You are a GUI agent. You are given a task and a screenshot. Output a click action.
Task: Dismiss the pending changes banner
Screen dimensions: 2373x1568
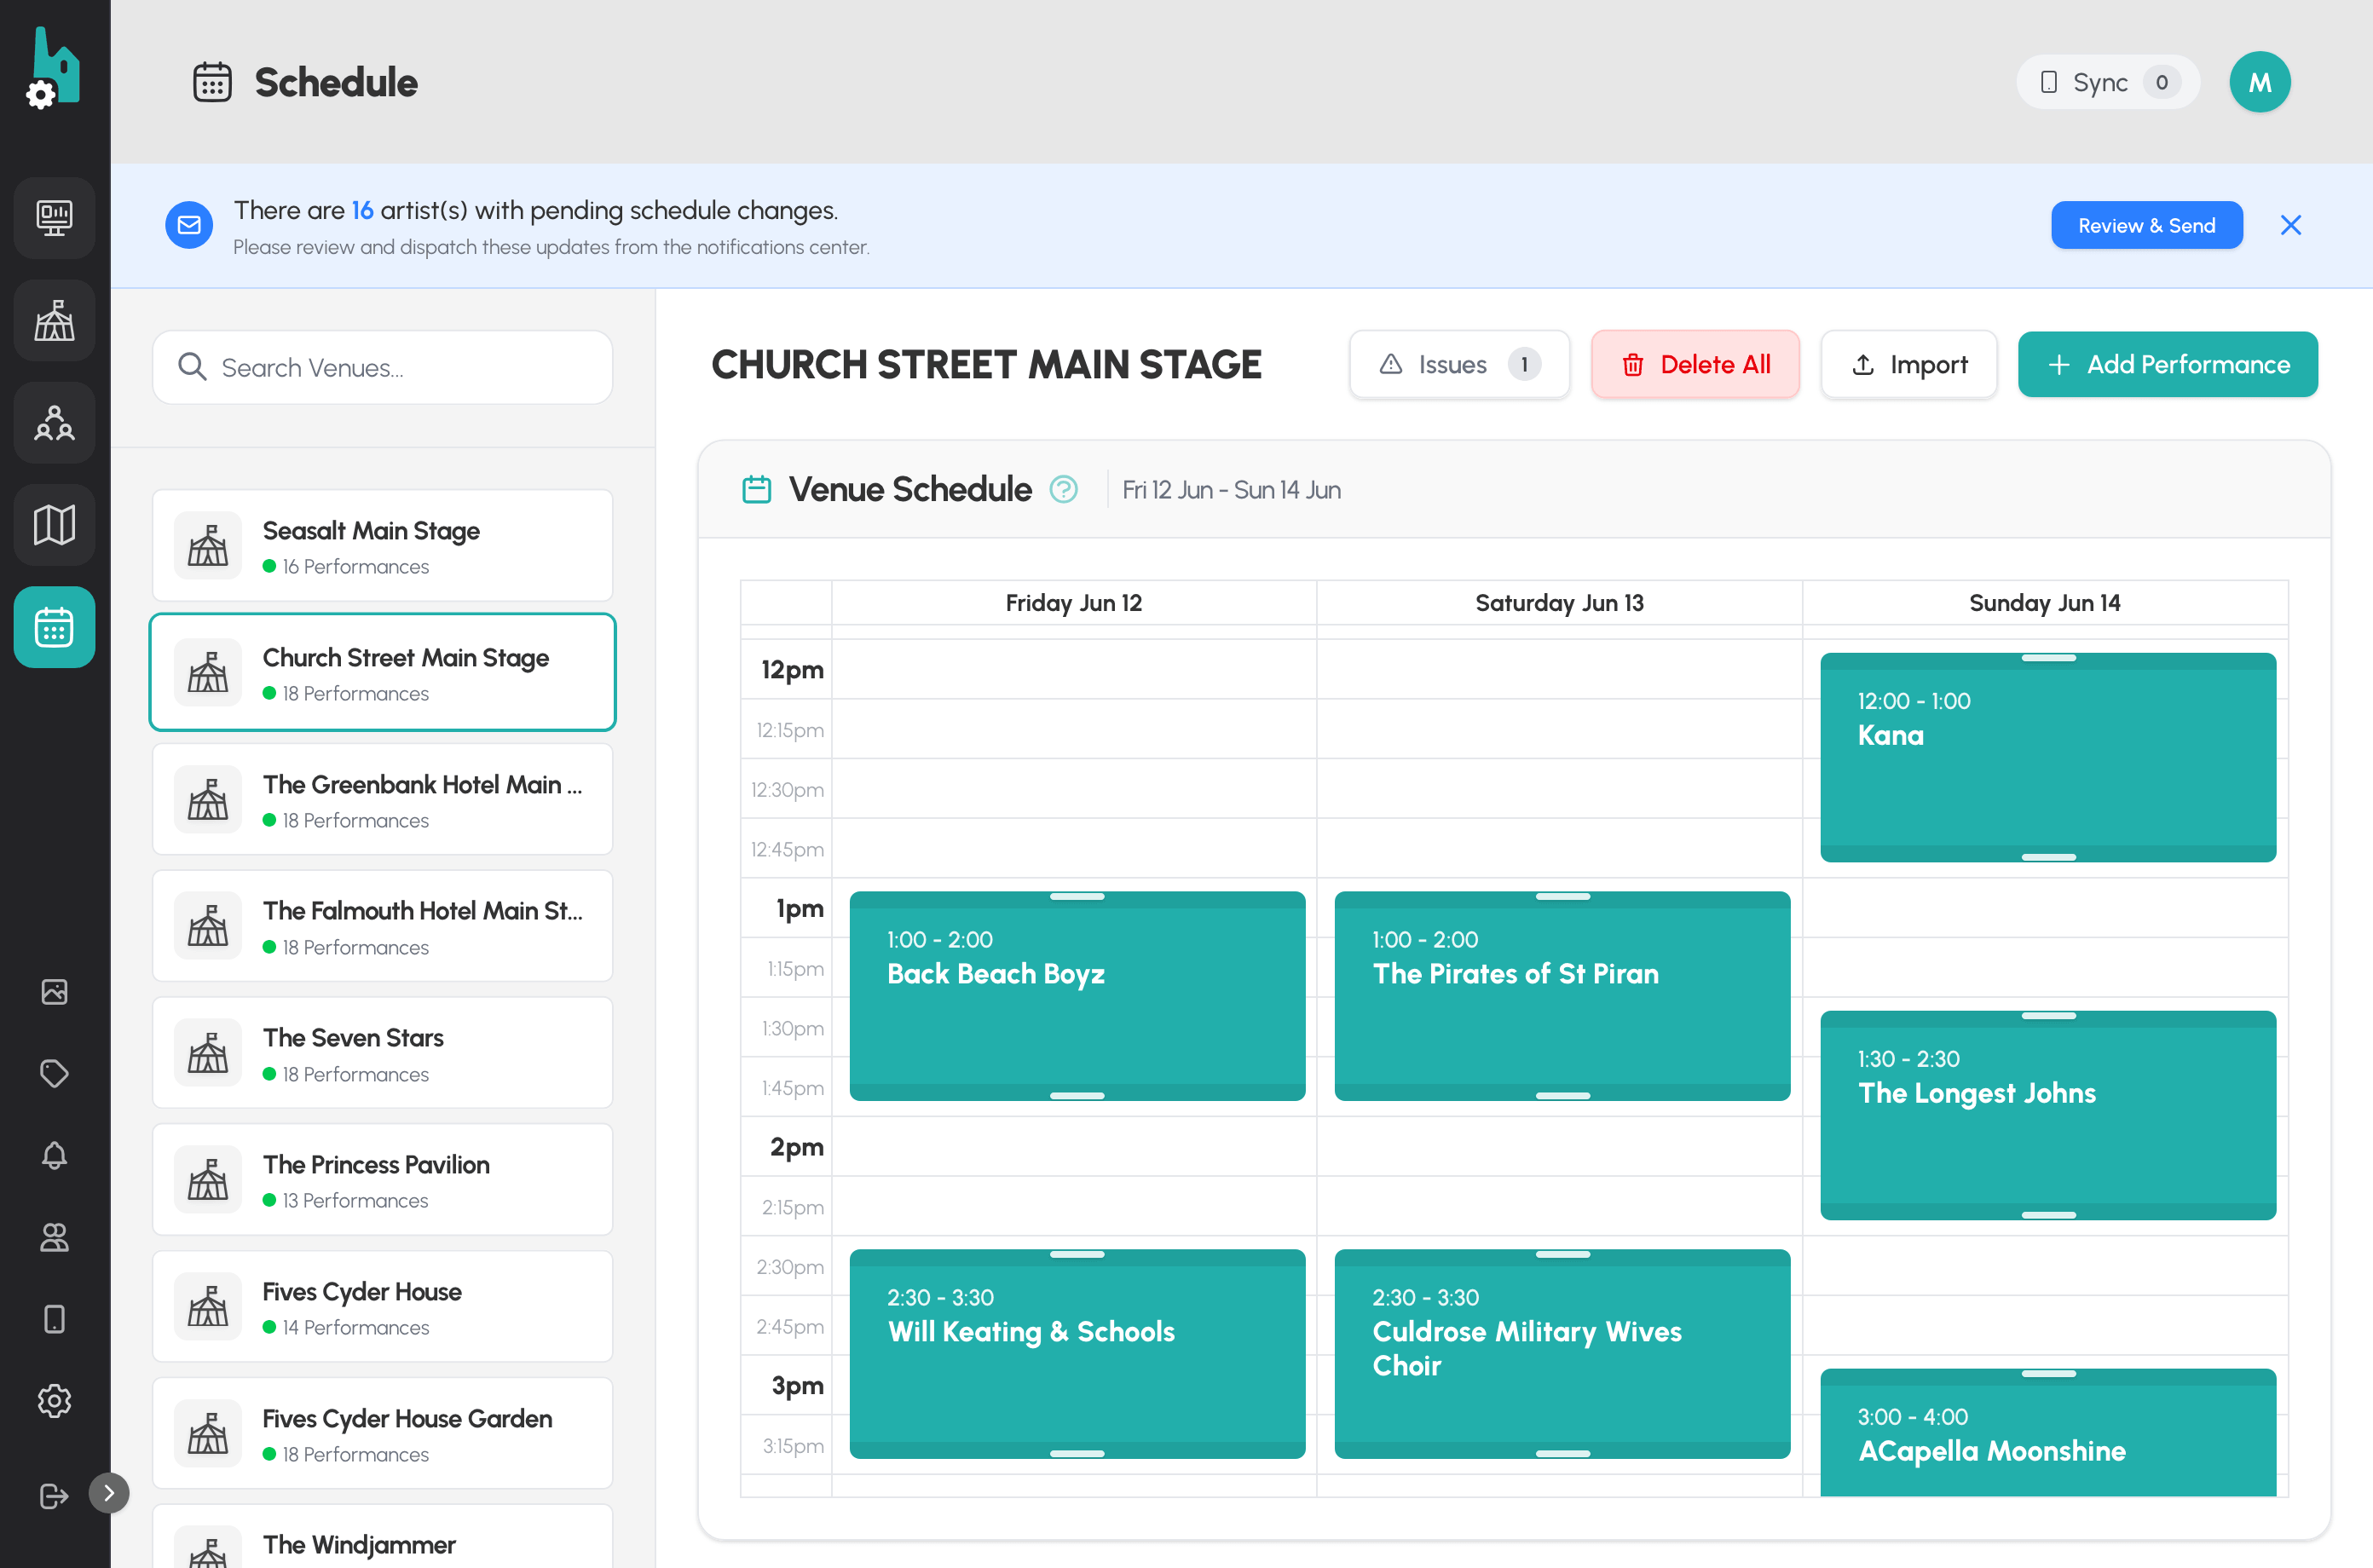coord(2291,225)
